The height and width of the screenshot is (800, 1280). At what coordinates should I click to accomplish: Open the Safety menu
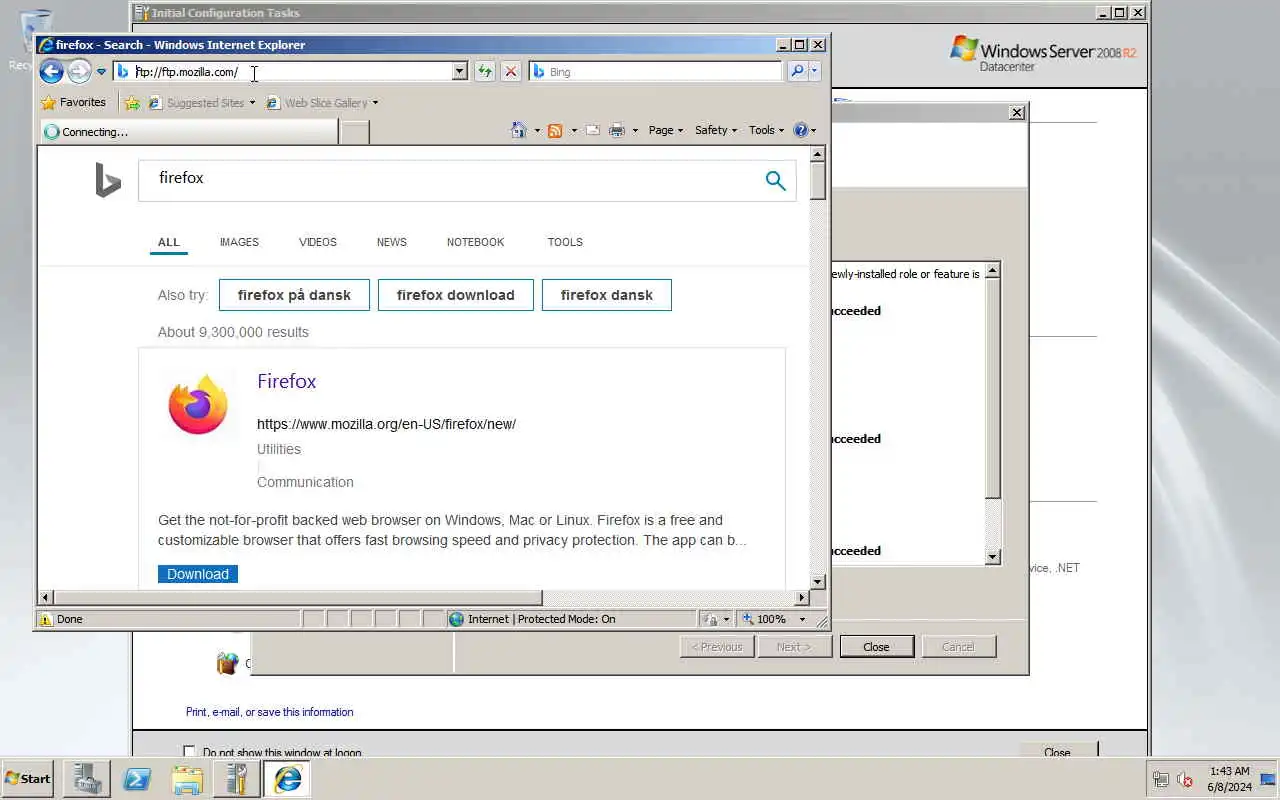[x=716, y=130]
